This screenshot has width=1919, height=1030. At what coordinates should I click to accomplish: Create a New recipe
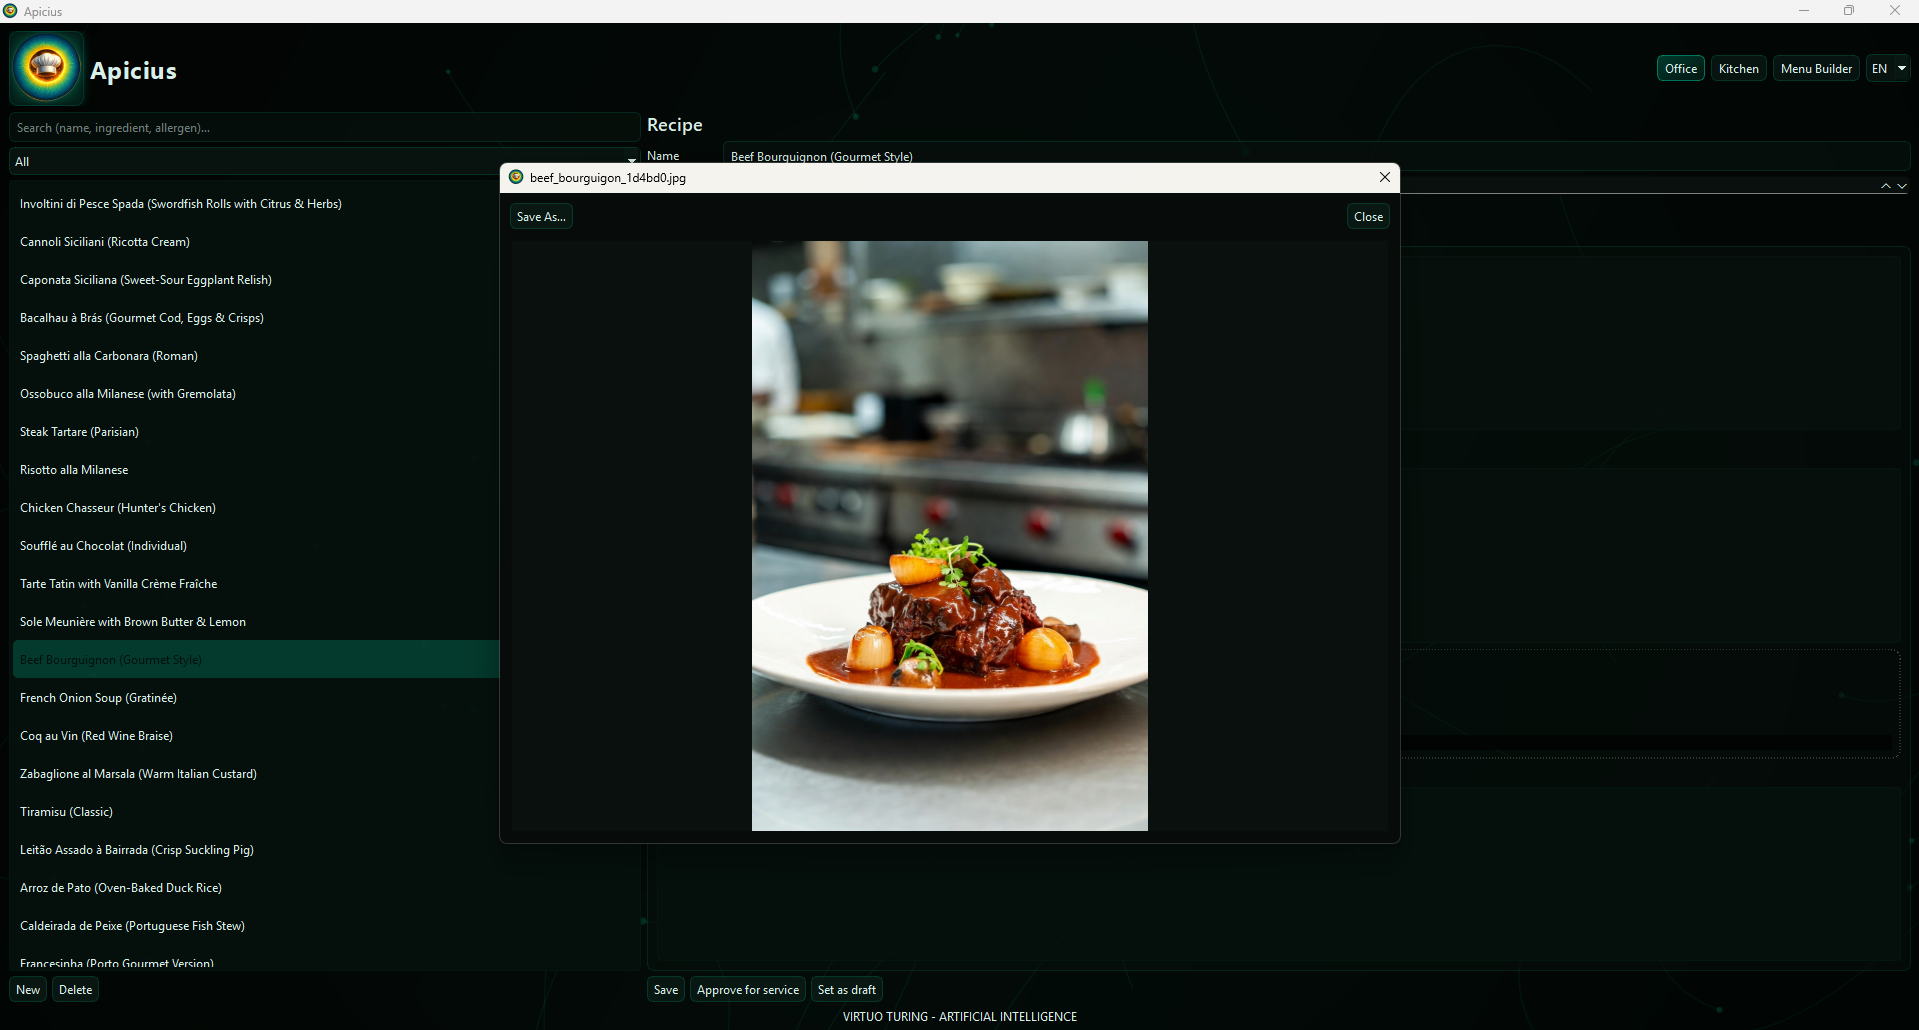(27, 989)
